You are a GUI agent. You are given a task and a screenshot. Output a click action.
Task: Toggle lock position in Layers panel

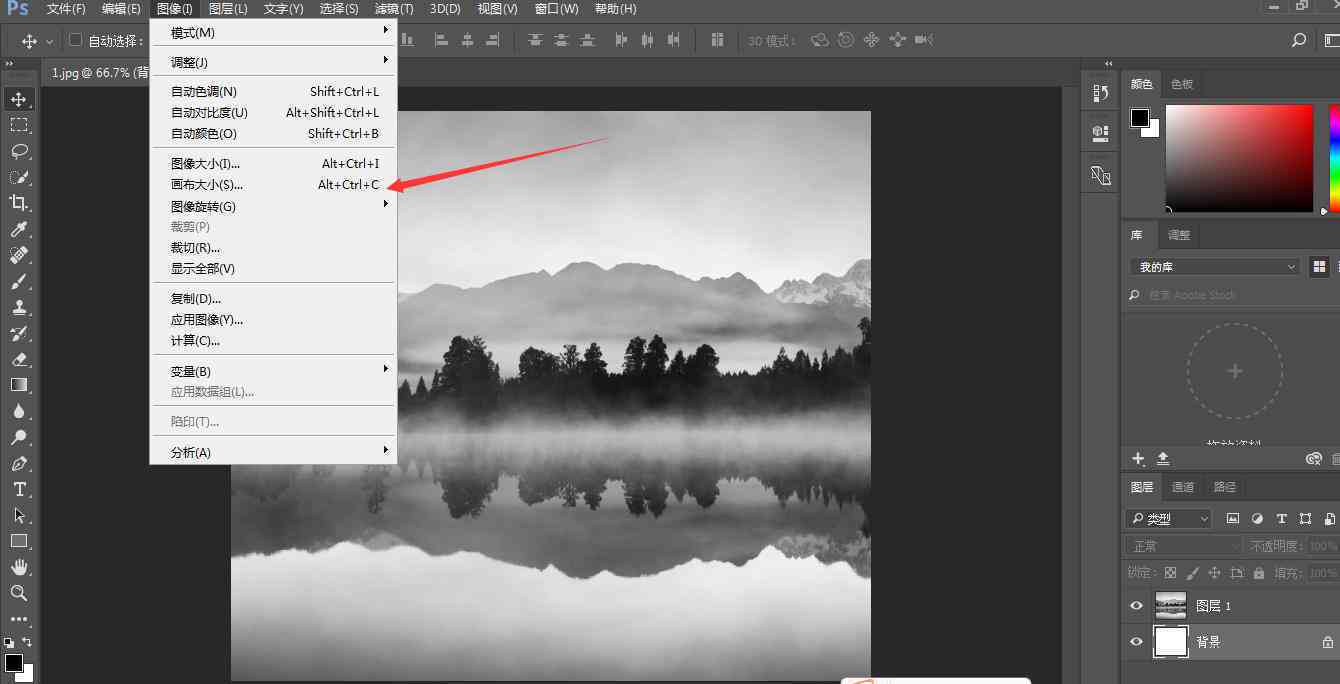pos(1214,573)
